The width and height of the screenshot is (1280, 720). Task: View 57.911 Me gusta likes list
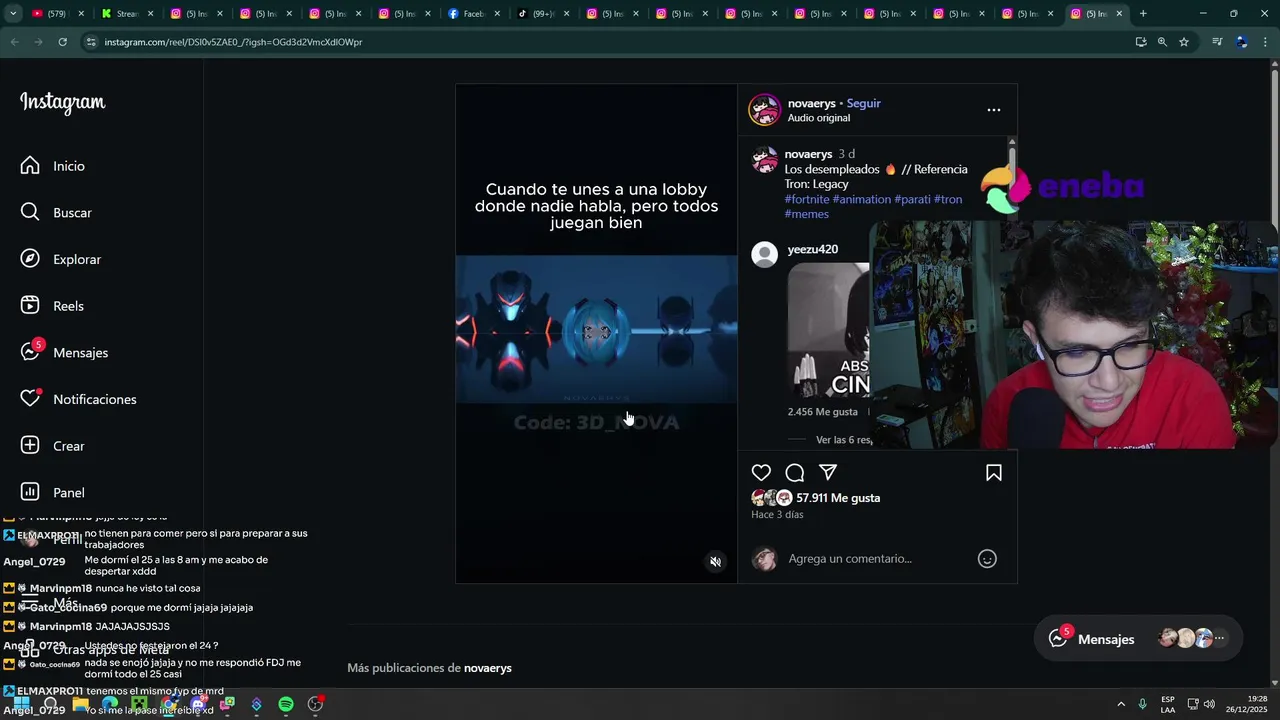coord(838,498)
